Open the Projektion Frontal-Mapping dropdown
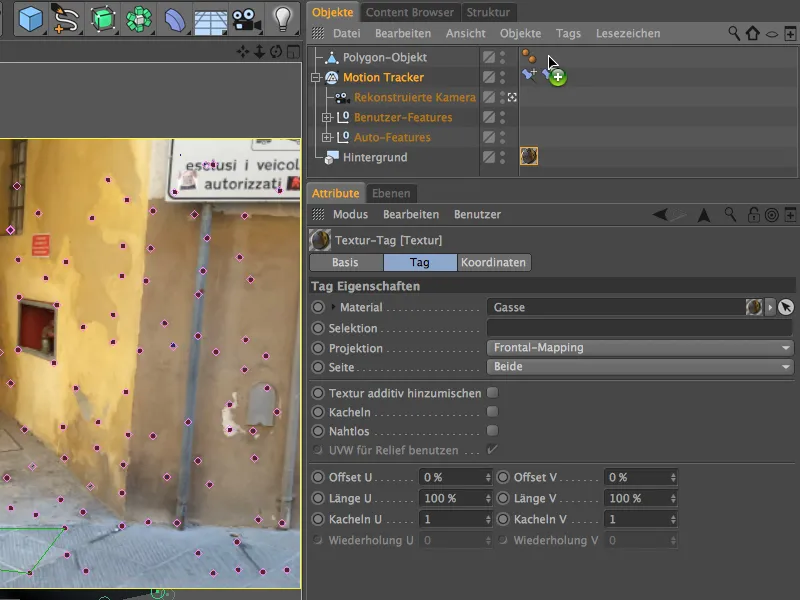The width and height of the screenshot is (800, 600). [640, 348]
